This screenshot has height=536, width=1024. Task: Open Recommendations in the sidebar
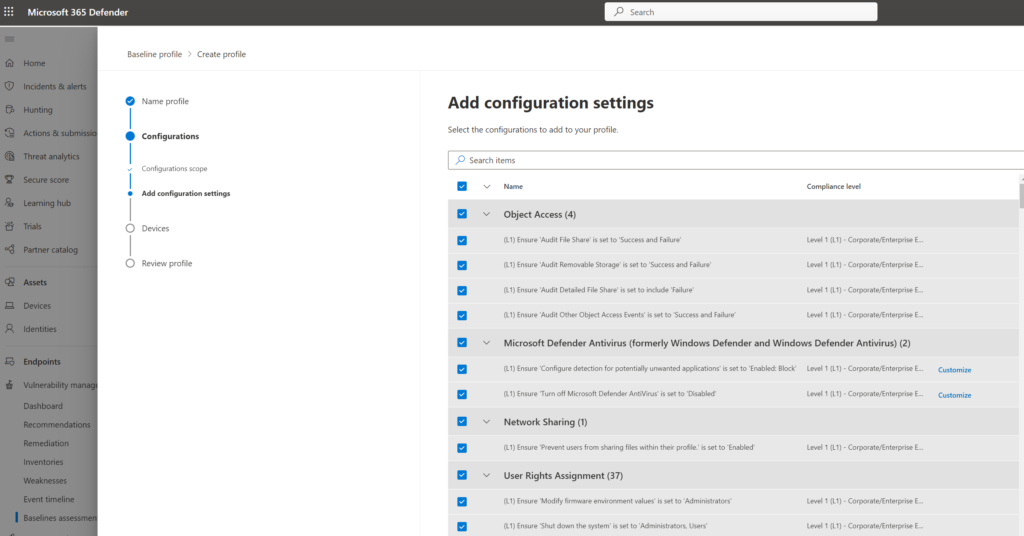point(57,424)
